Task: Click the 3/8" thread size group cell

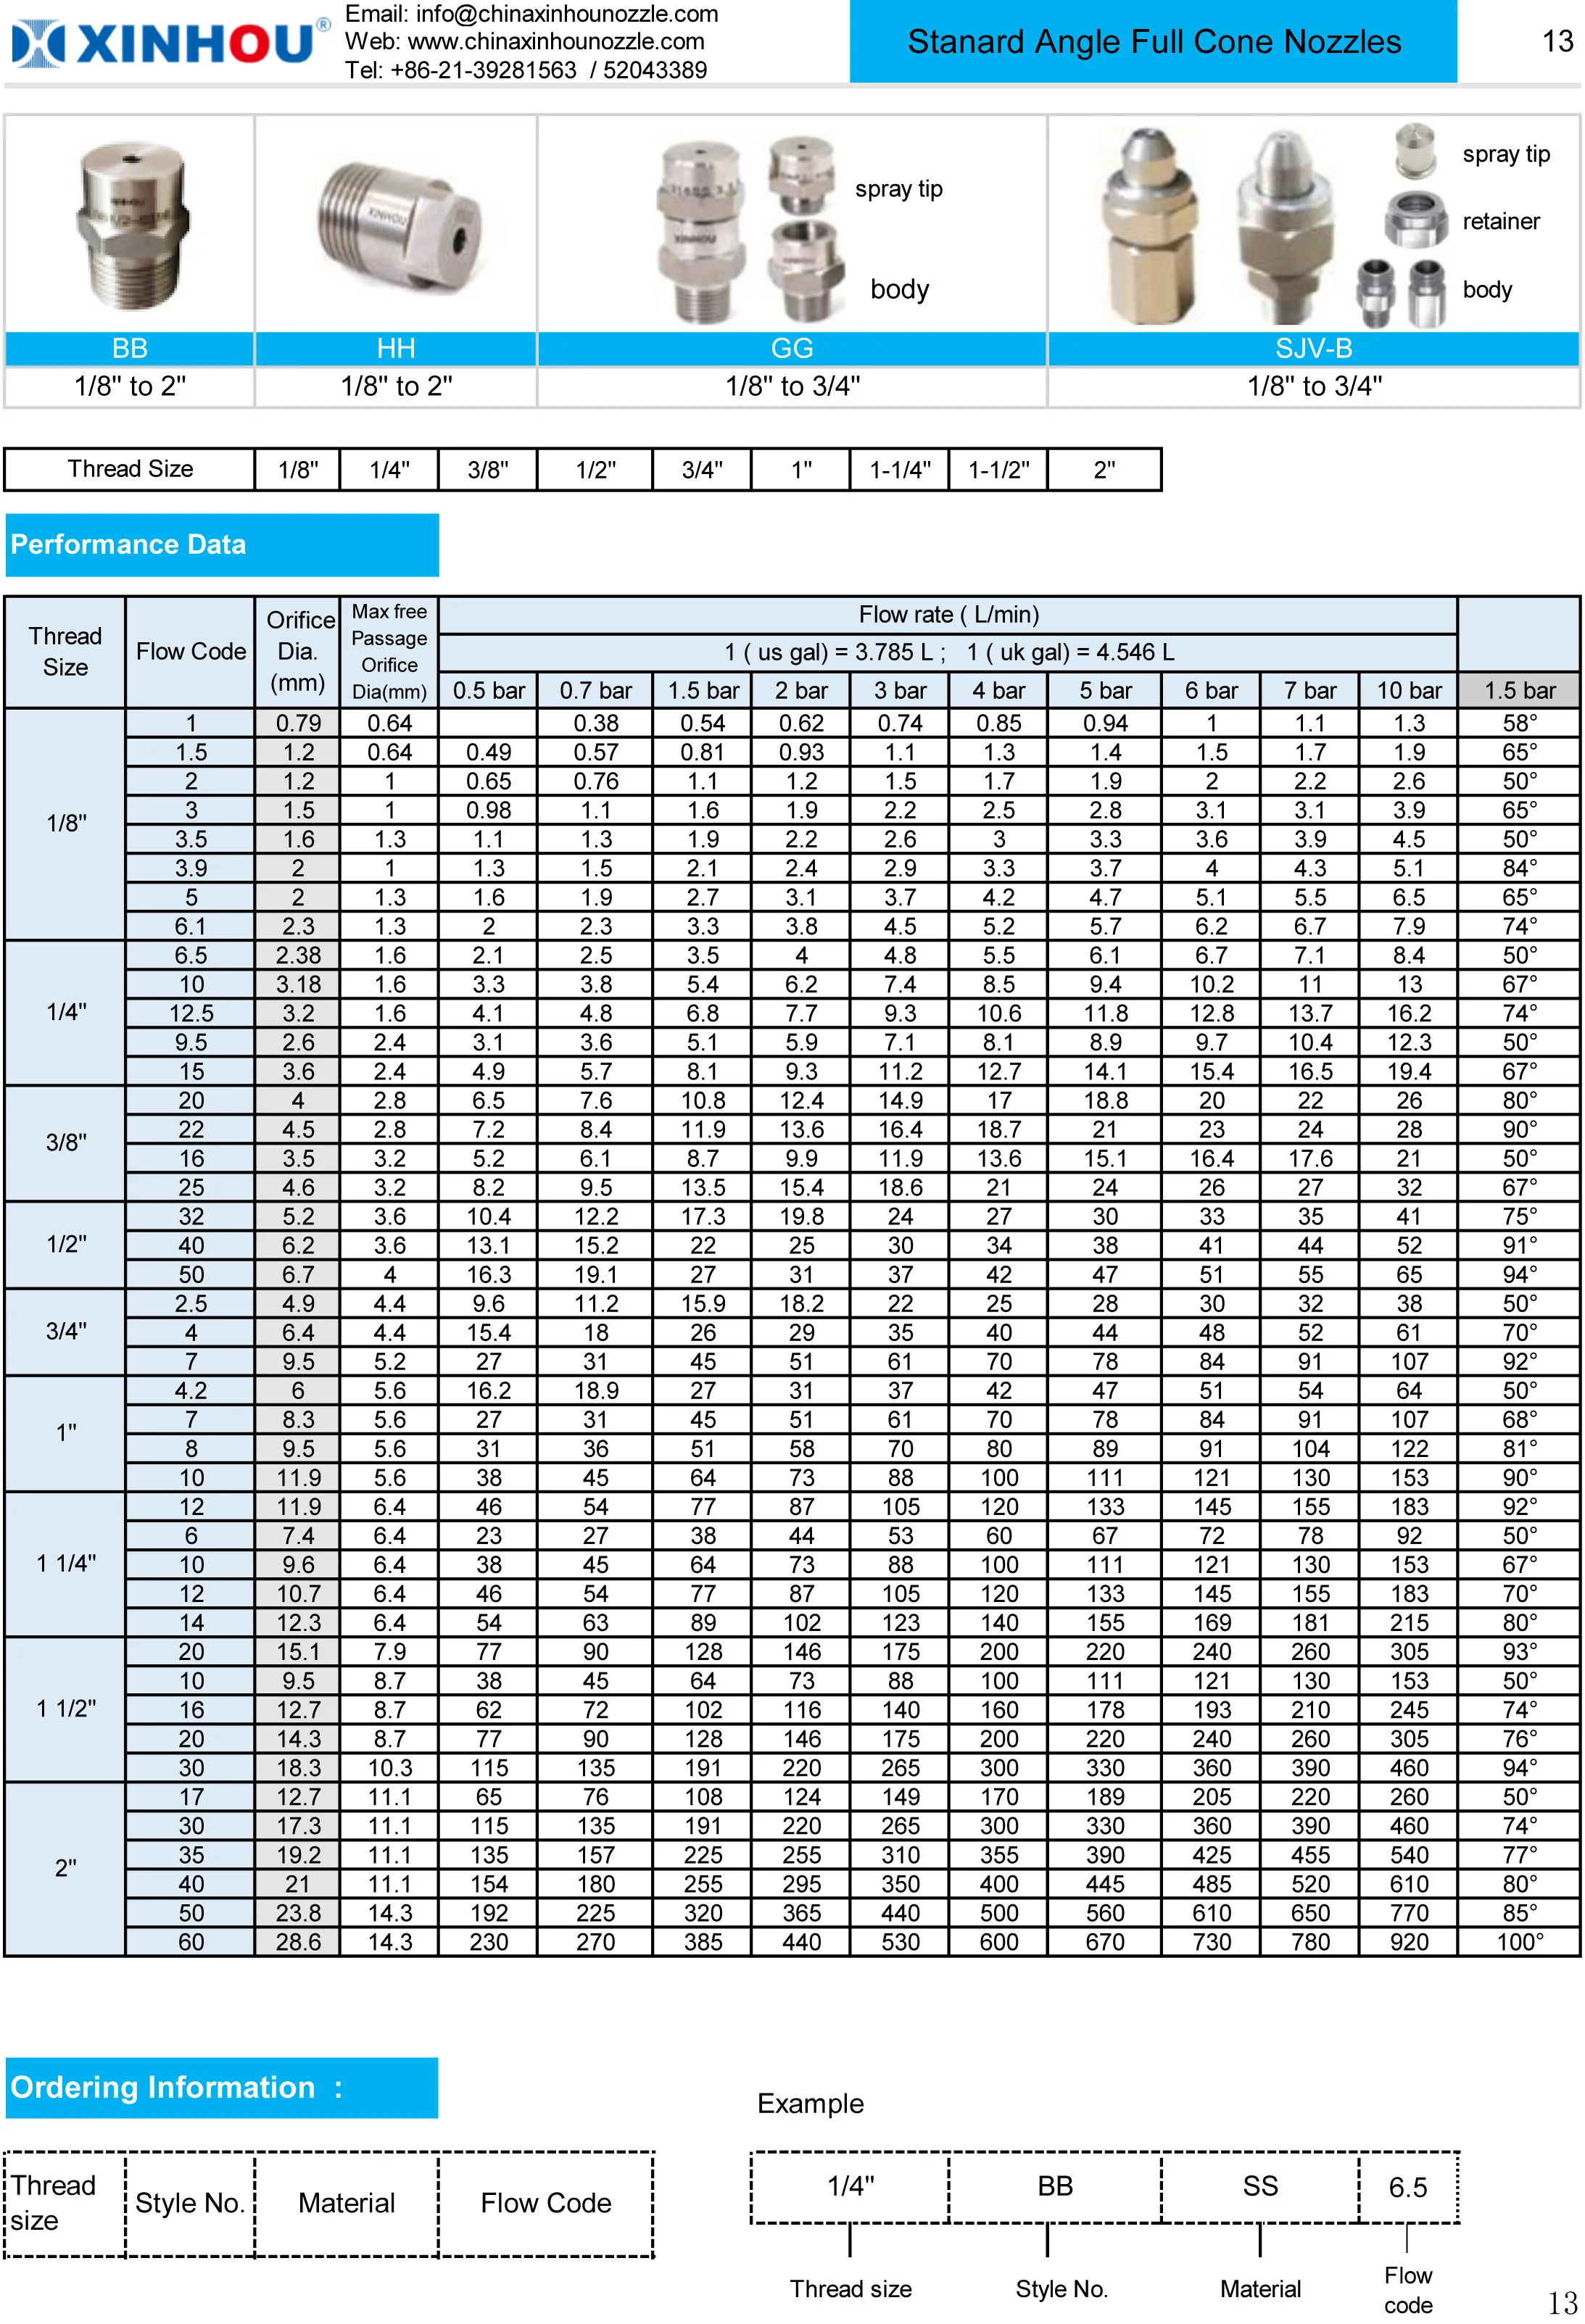Action: (x=66, y=1143)
